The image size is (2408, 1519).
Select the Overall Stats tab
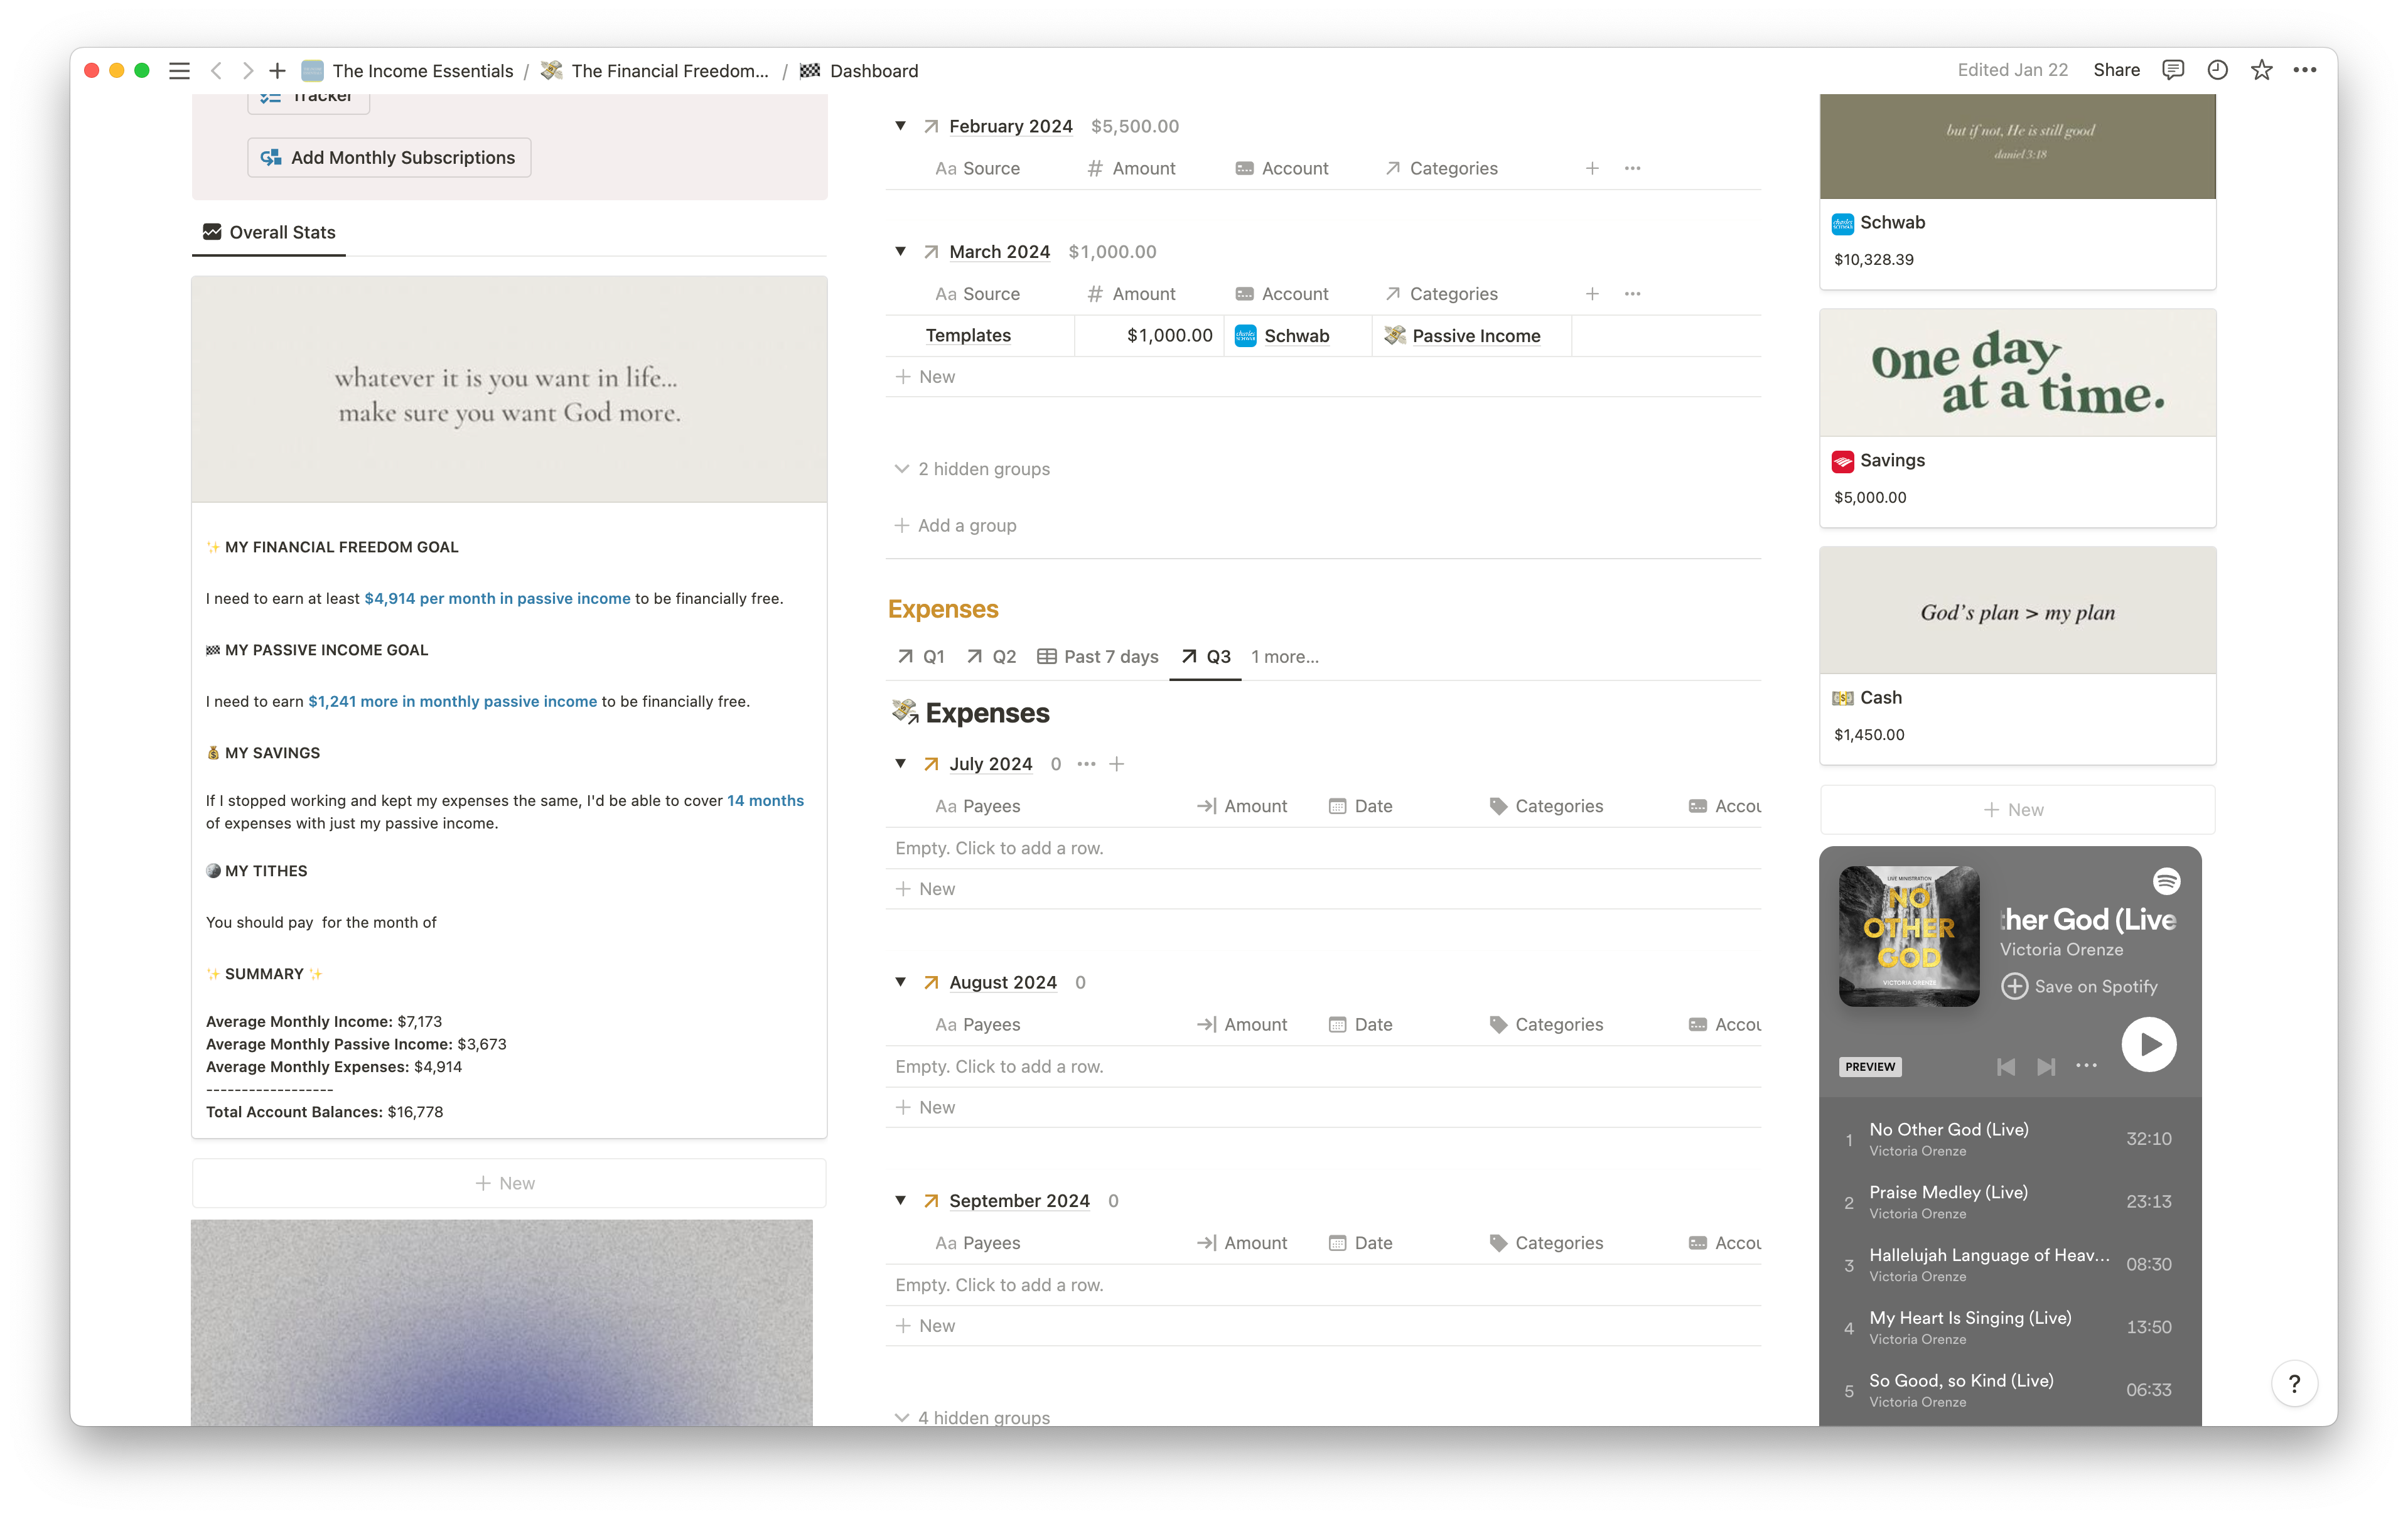point(269,232)
